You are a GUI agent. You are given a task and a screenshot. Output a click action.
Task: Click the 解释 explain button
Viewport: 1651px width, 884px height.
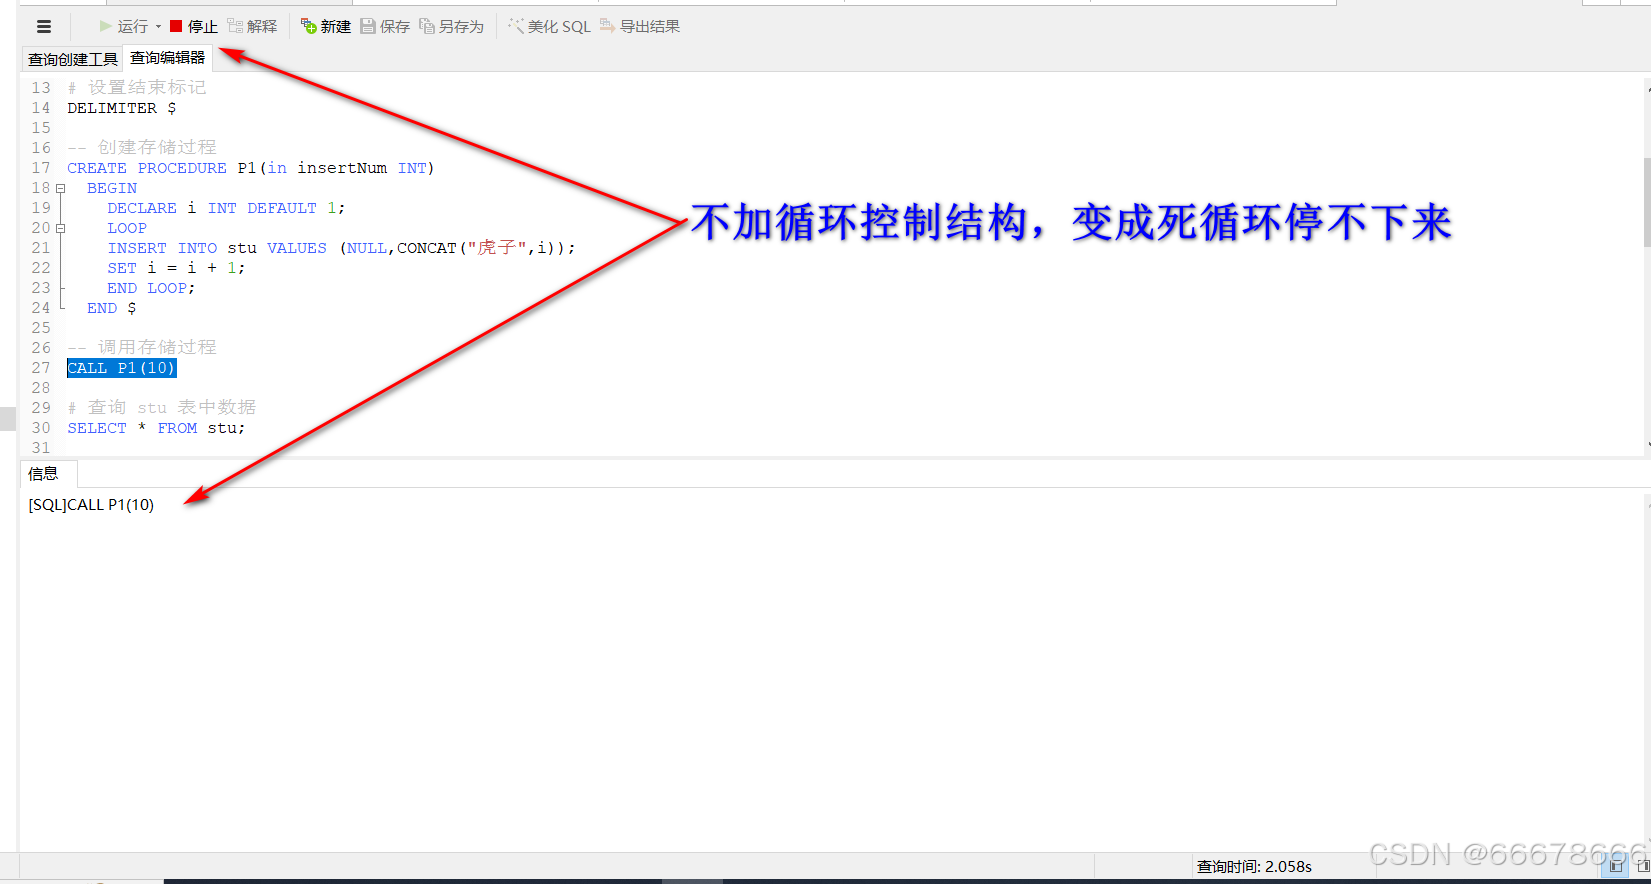[252, 27]
